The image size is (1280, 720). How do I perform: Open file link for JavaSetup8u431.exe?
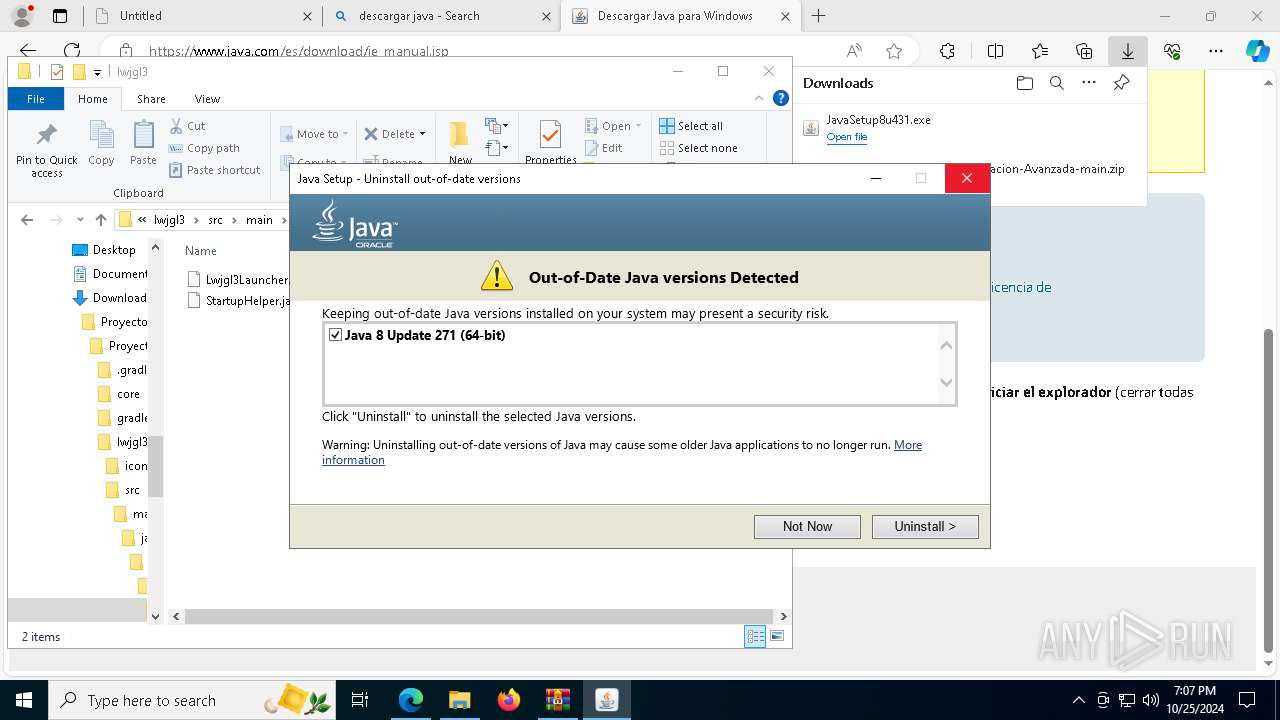[x=847, y=137]
